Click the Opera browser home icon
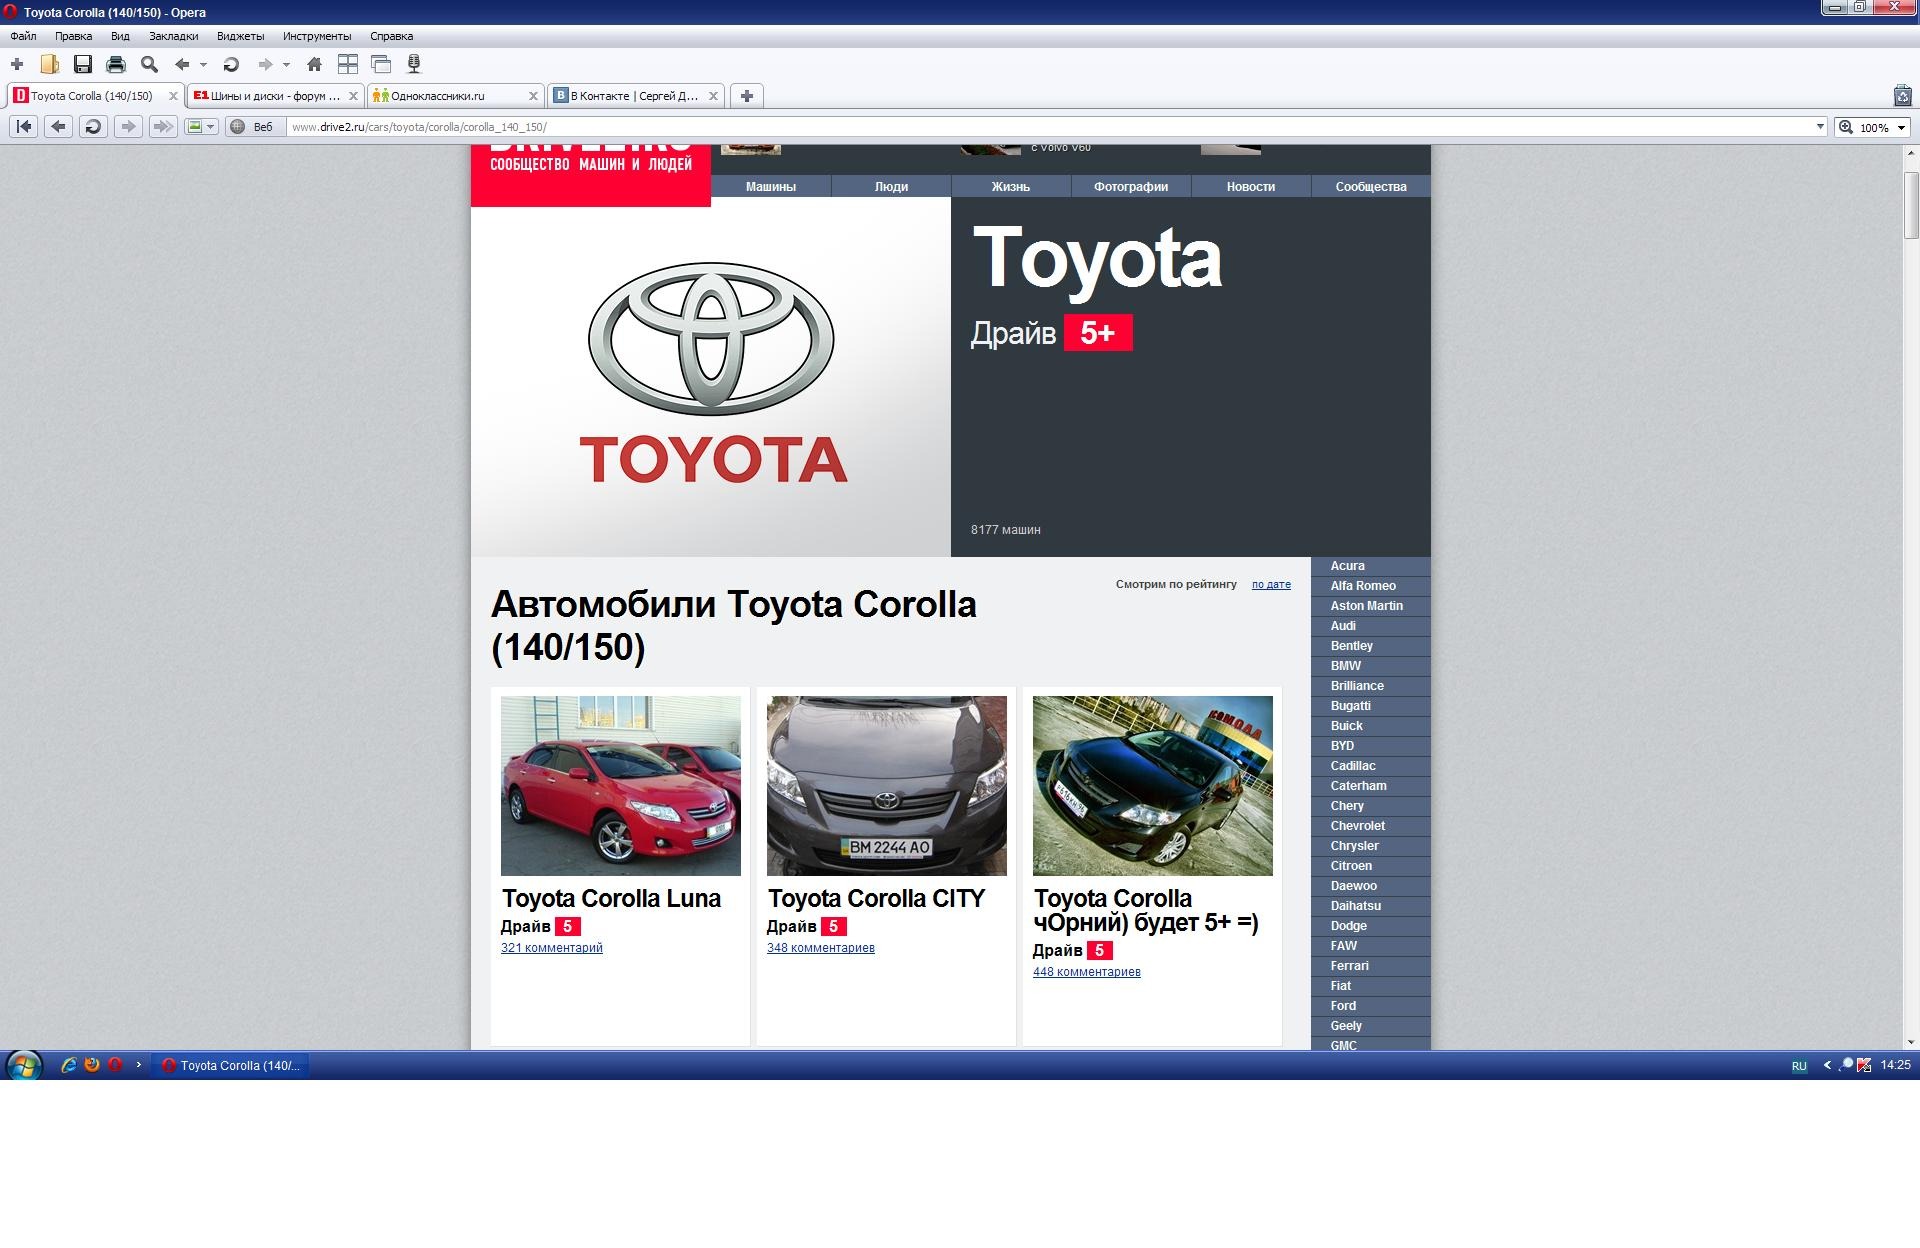This screenshot has height=1248, width=1920. 312,64
